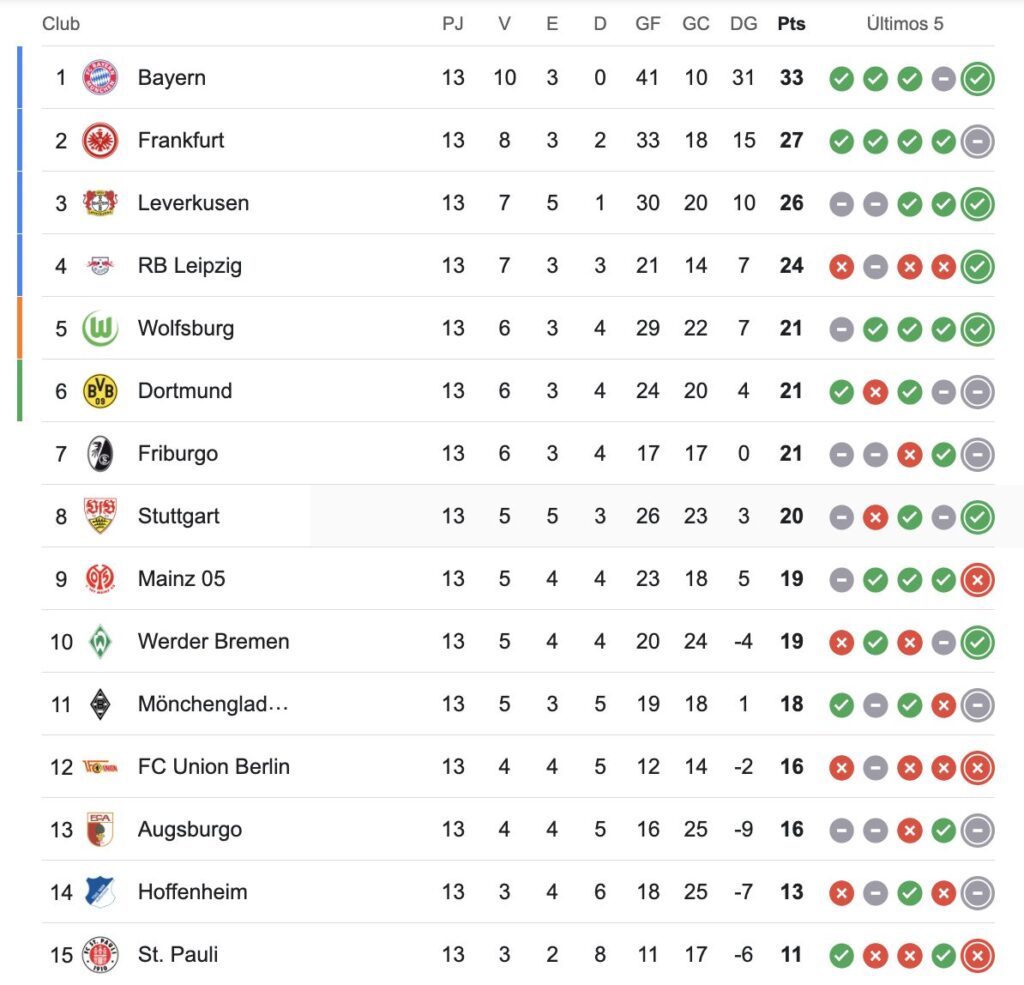Select the Augsburgo table row name
Image resolution: width=1024 pixels, height=985 pixels.
tap(190, 829)
